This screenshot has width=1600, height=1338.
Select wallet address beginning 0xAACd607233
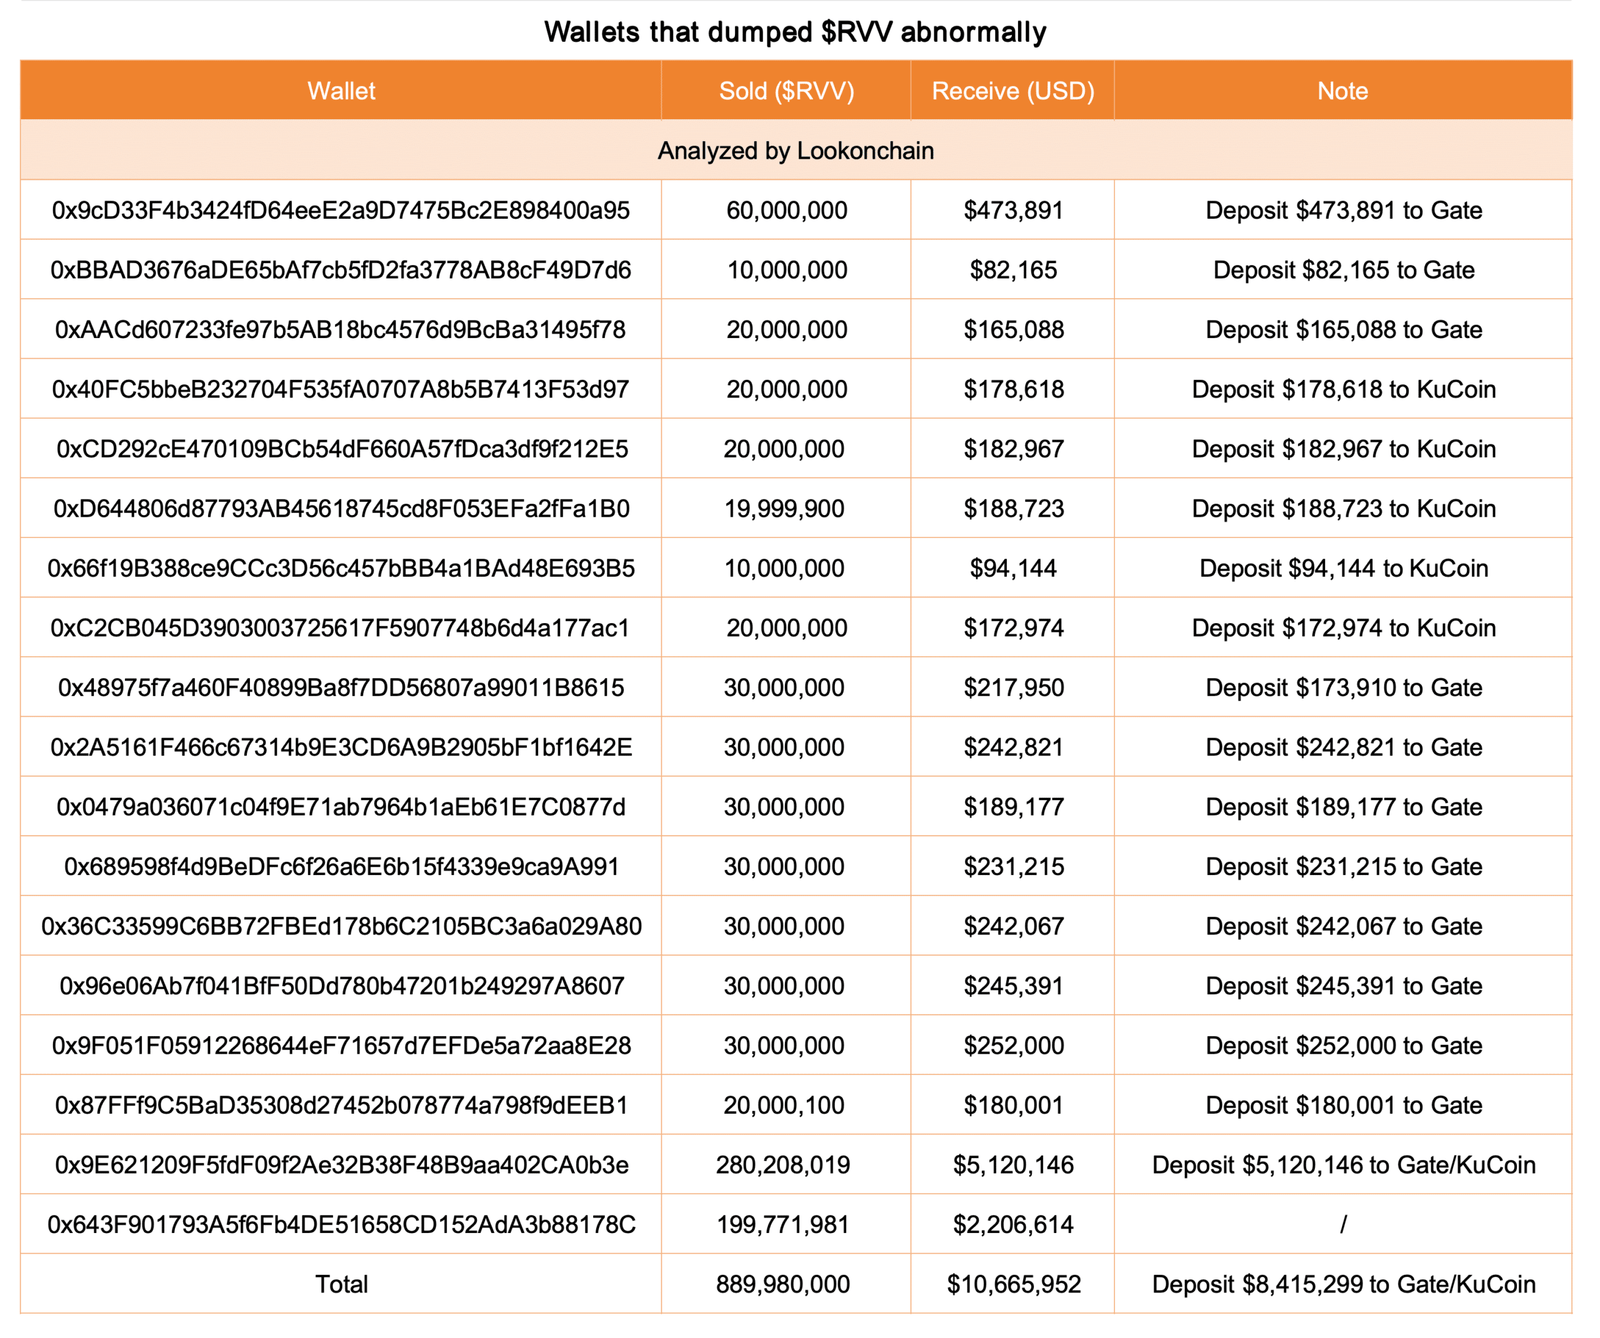(x=341, y=330)
